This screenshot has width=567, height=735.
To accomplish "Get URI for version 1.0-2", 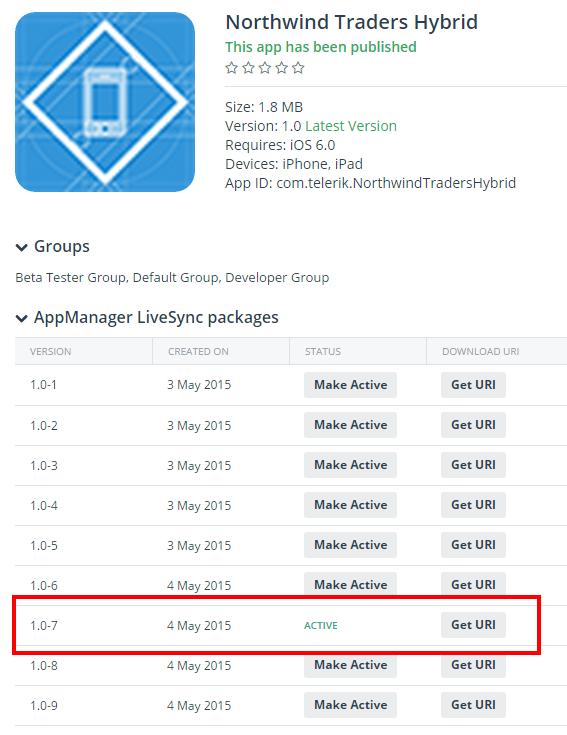I will click(x=473, y=425).
